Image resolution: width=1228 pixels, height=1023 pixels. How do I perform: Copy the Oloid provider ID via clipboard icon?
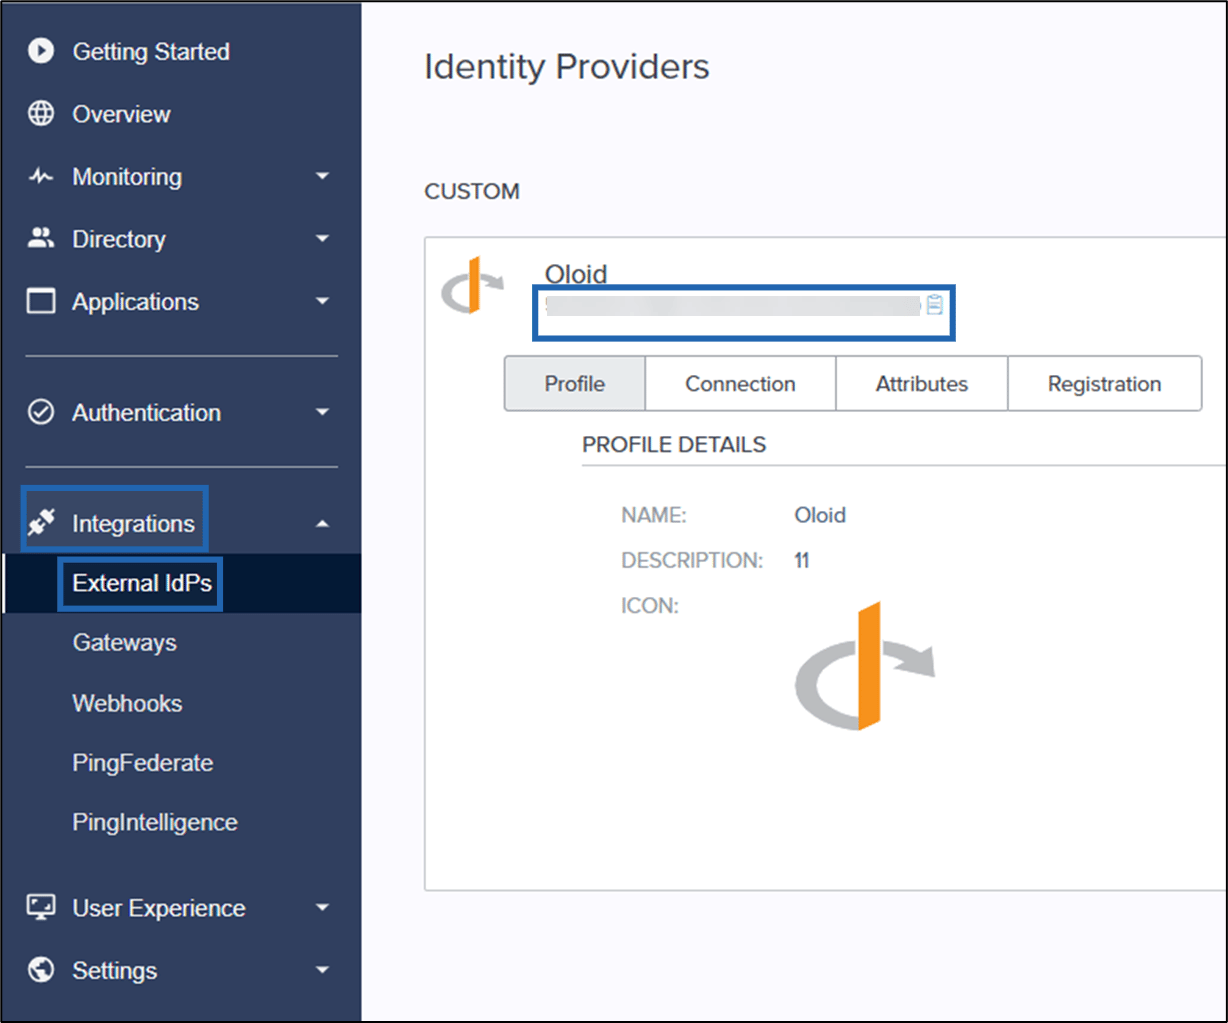click(x=935, y=305)
